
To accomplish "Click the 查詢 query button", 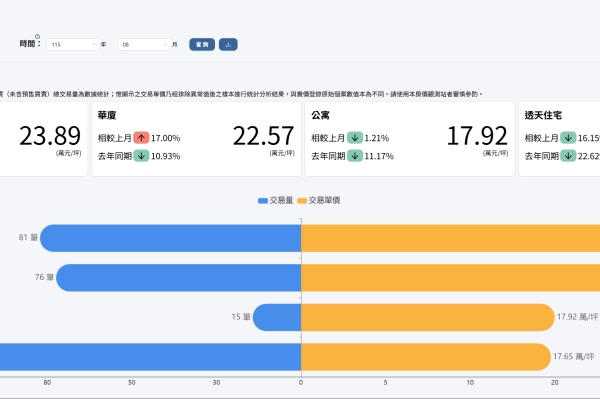I will pyautogui.click(x=202, y=44).
